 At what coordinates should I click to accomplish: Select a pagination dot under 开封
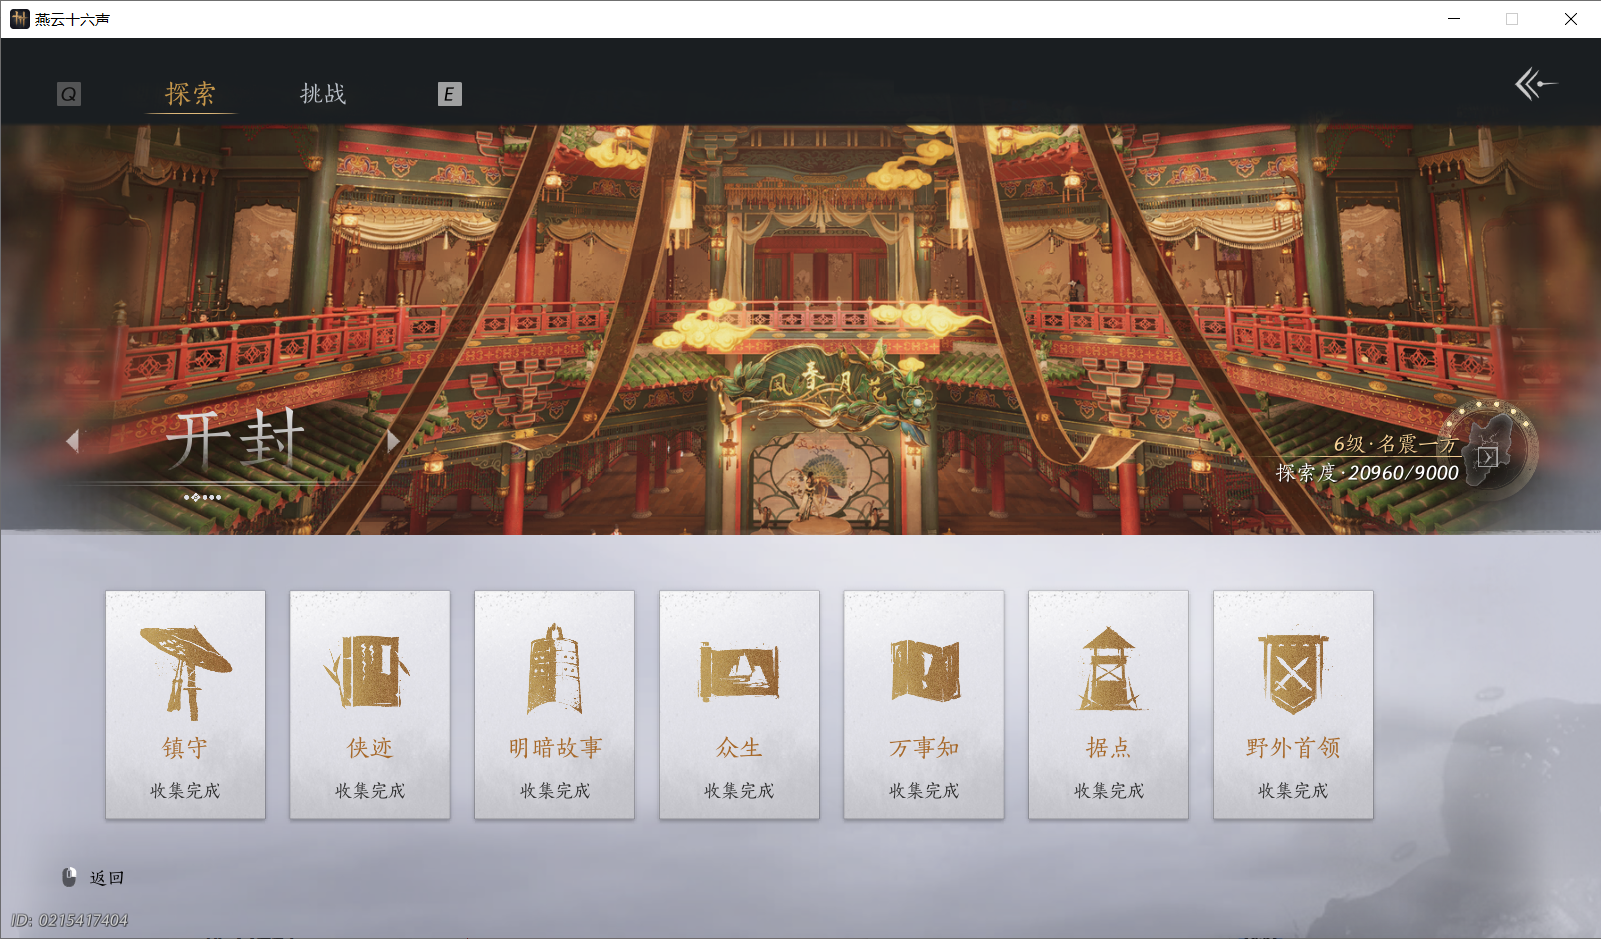click(198, 497)
